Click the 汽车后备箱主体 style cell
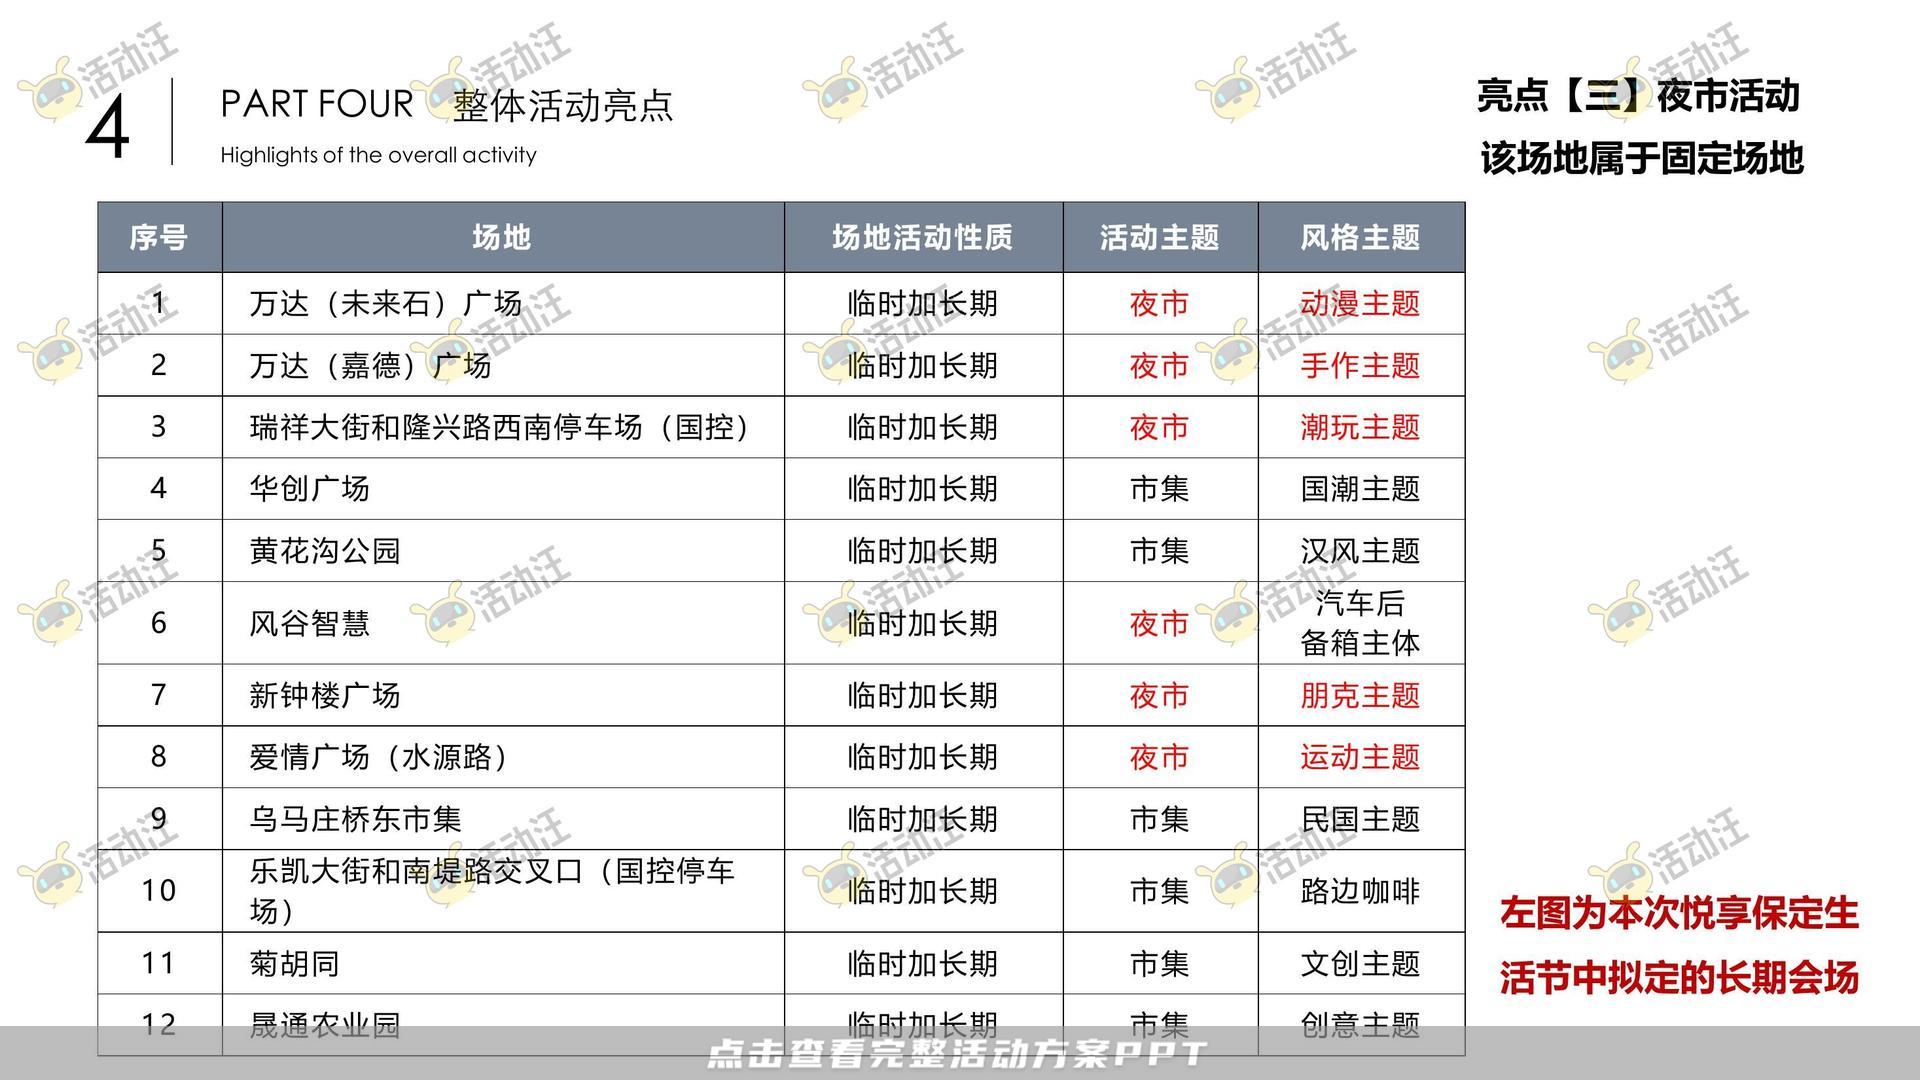 pyautogui.click(x=1360, y=623)
